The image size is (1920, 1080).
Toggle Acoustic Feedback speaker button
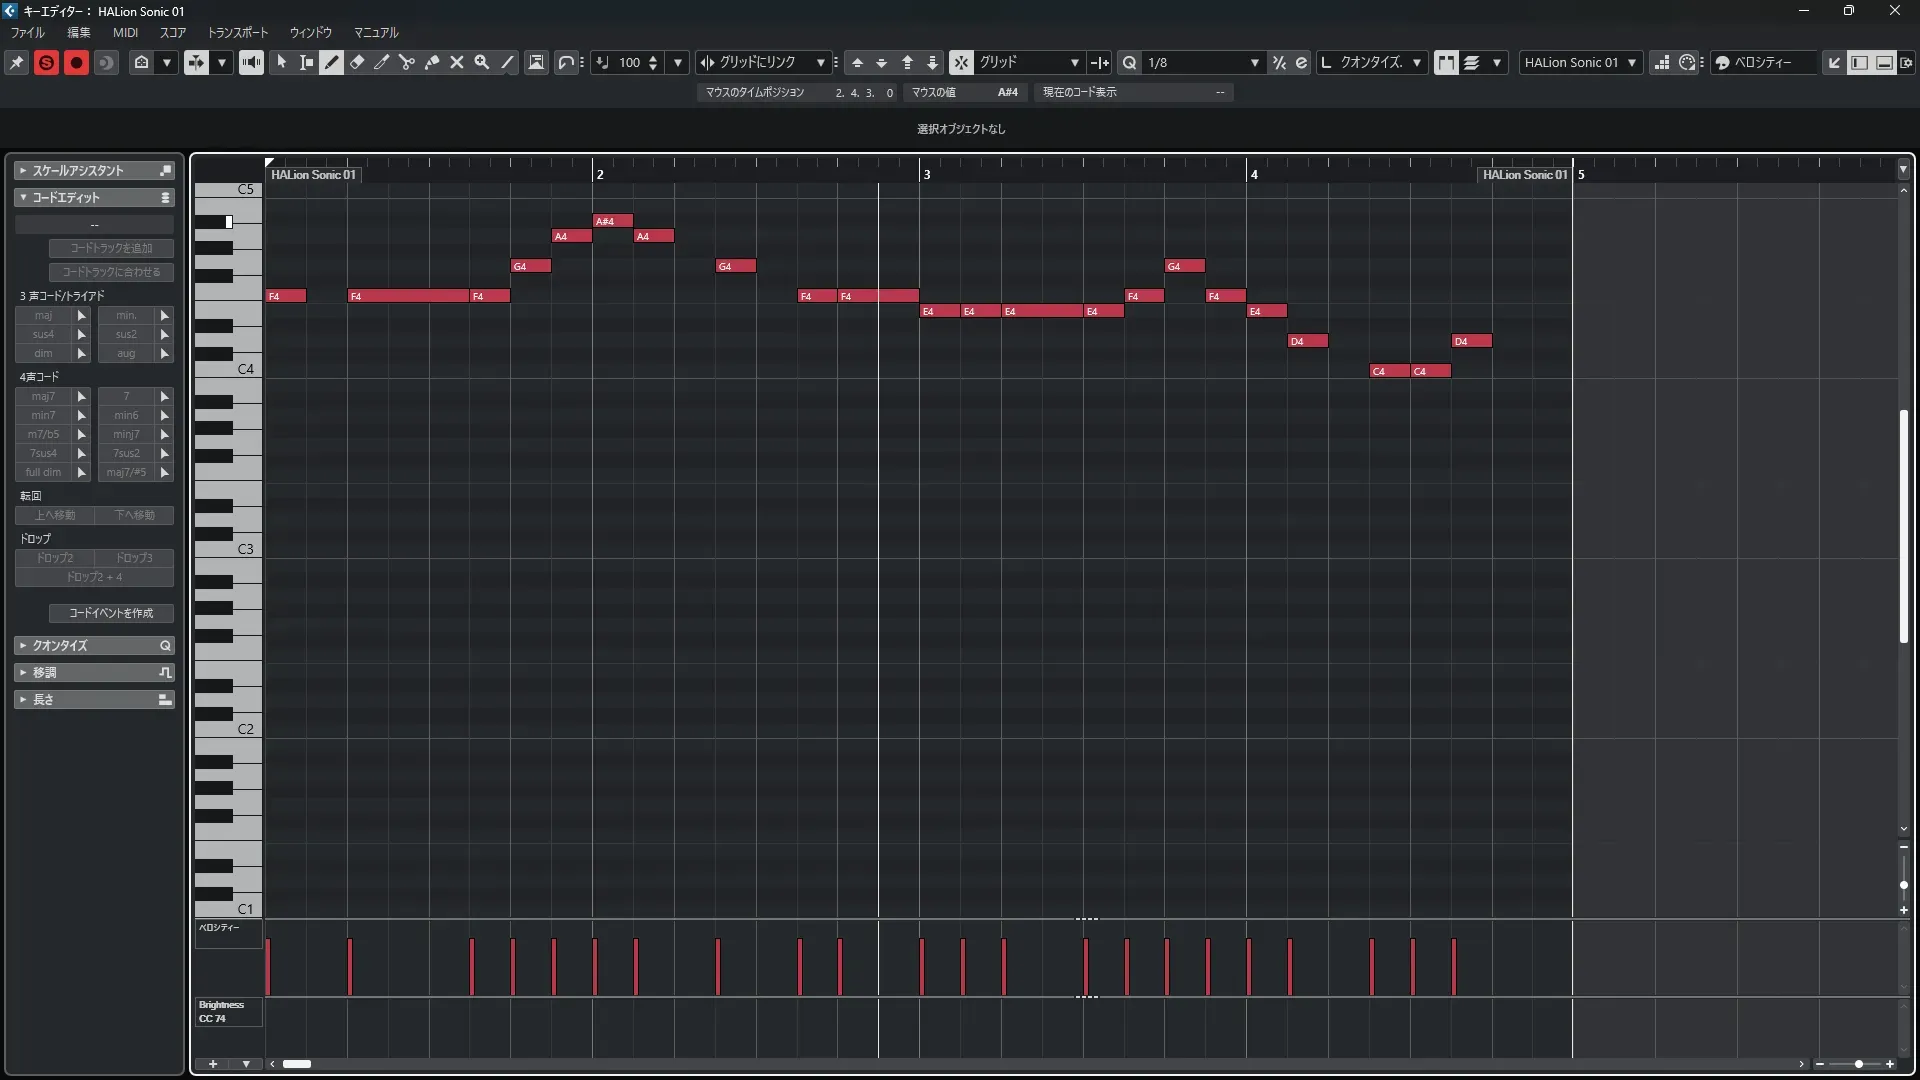coord(251,62)
